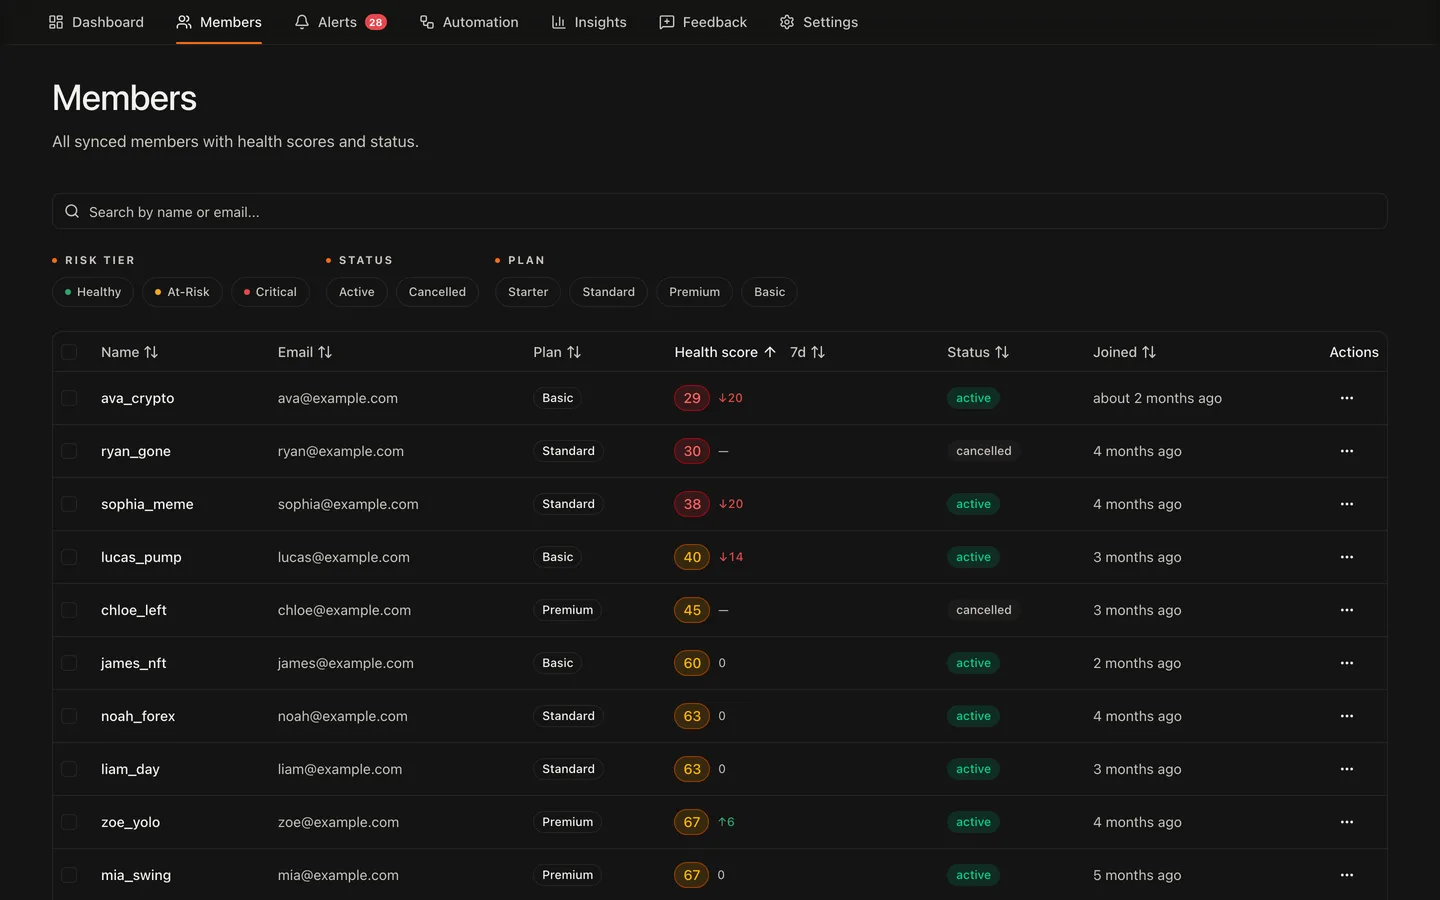The height and width of the screenshot is (900, 1440).
Task: Open actions menu for sophia_meme
Action: click(1346, 504)
